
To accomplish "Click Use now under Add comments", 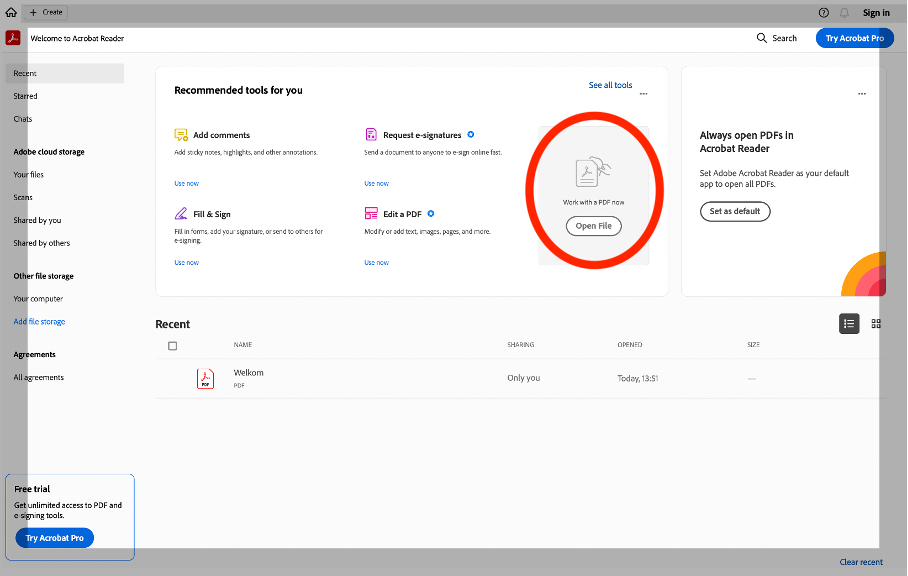I will pos(186,184).
